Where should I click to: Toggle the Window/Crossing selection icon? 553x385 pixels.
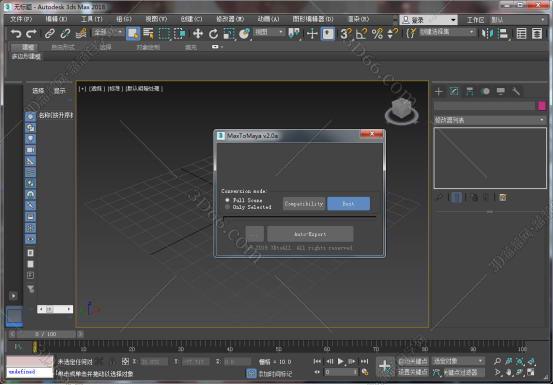(x=180, y=34)
